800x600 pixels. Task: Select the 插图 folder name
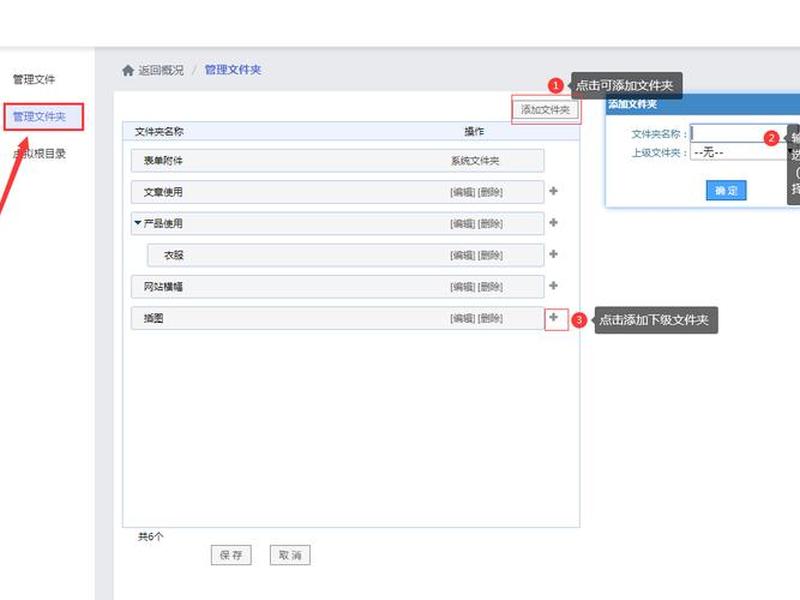154,318
